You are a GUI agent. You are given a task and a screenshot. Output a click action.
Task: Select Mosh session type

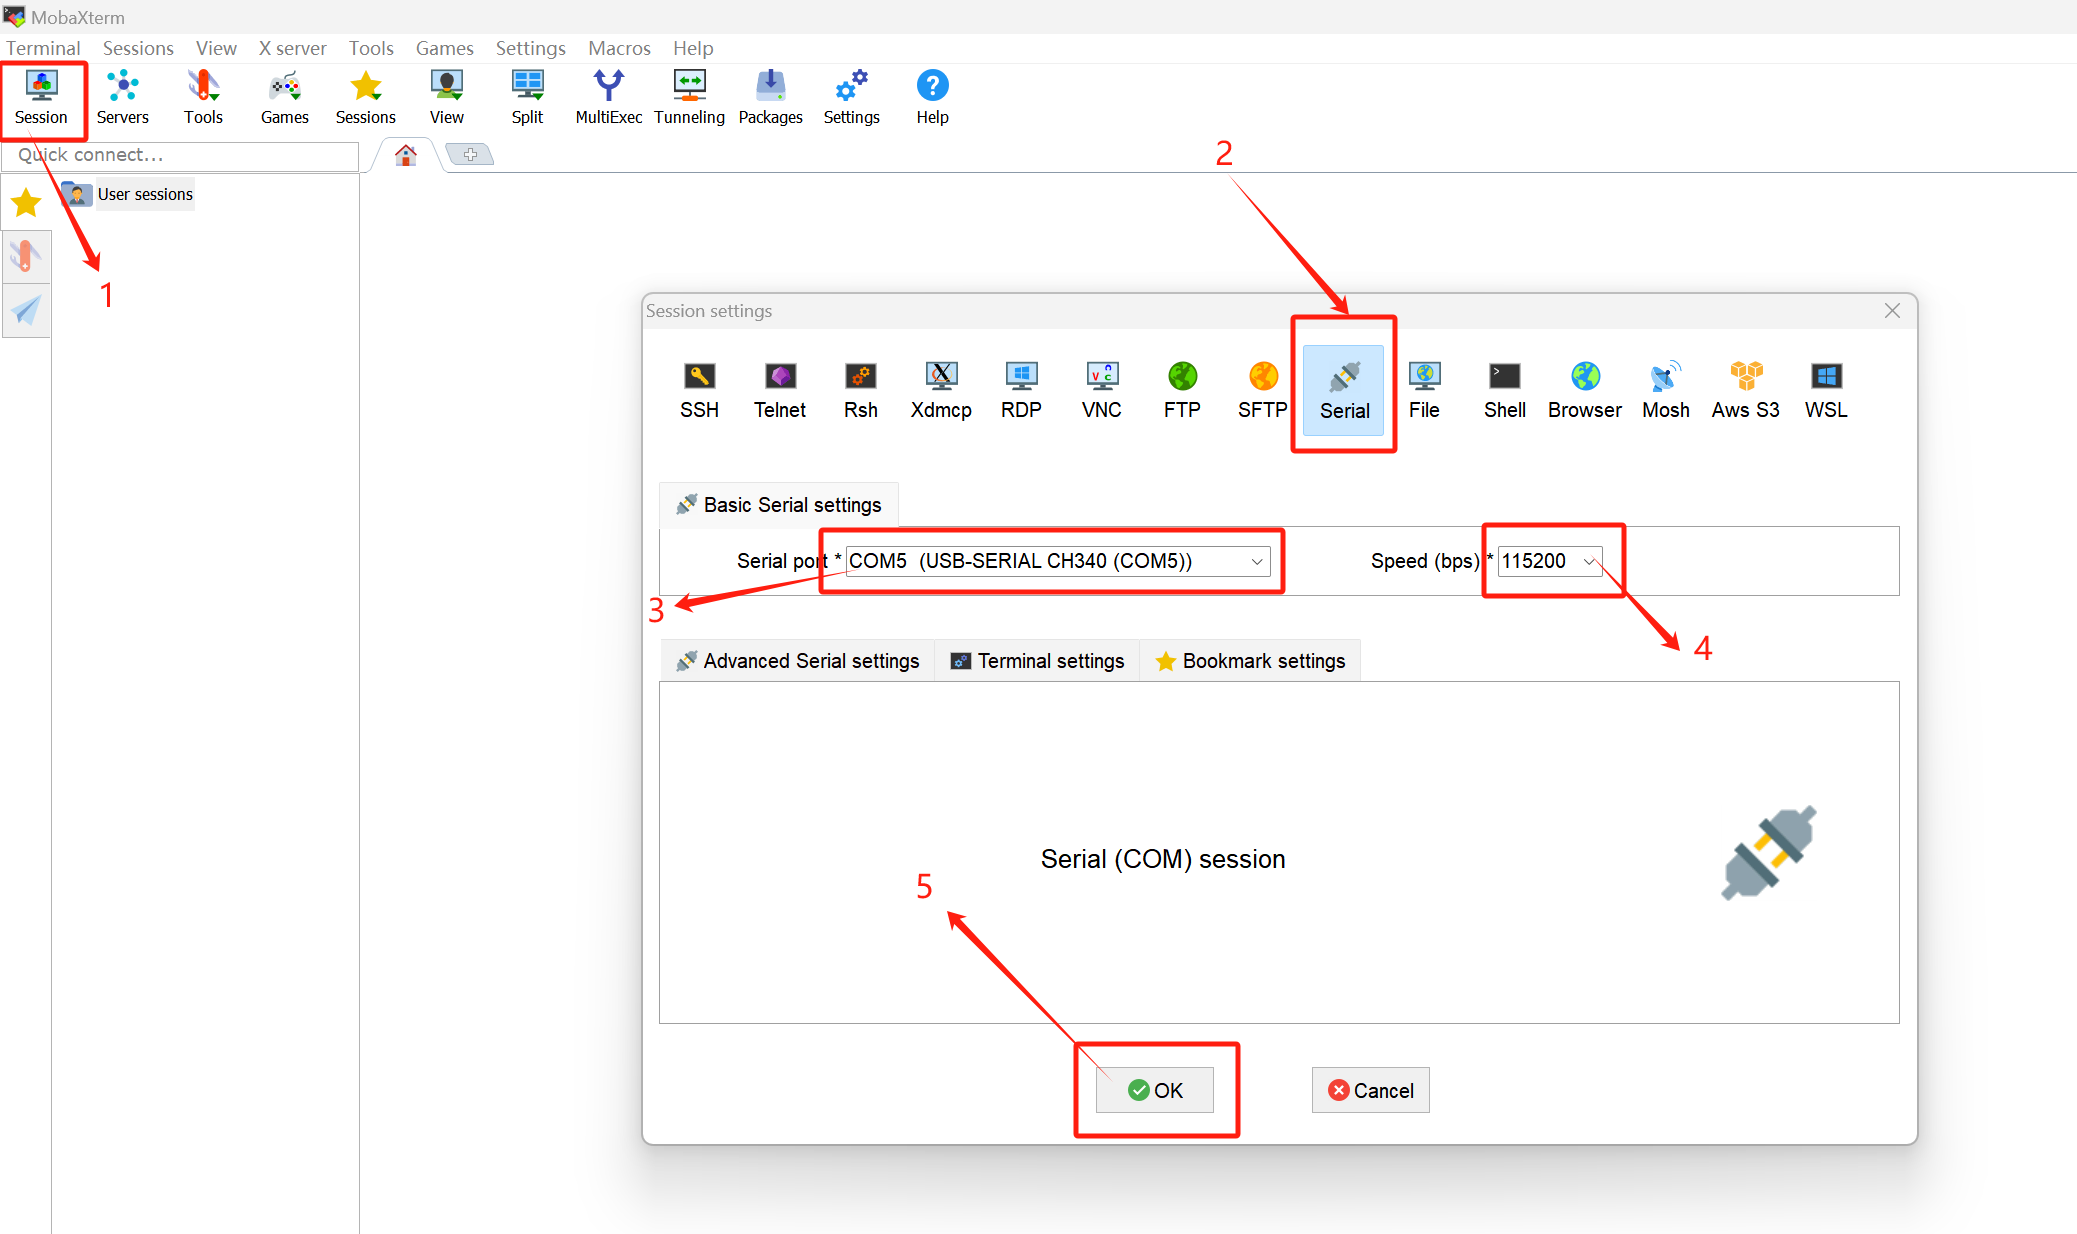(x=1665, y=390)
